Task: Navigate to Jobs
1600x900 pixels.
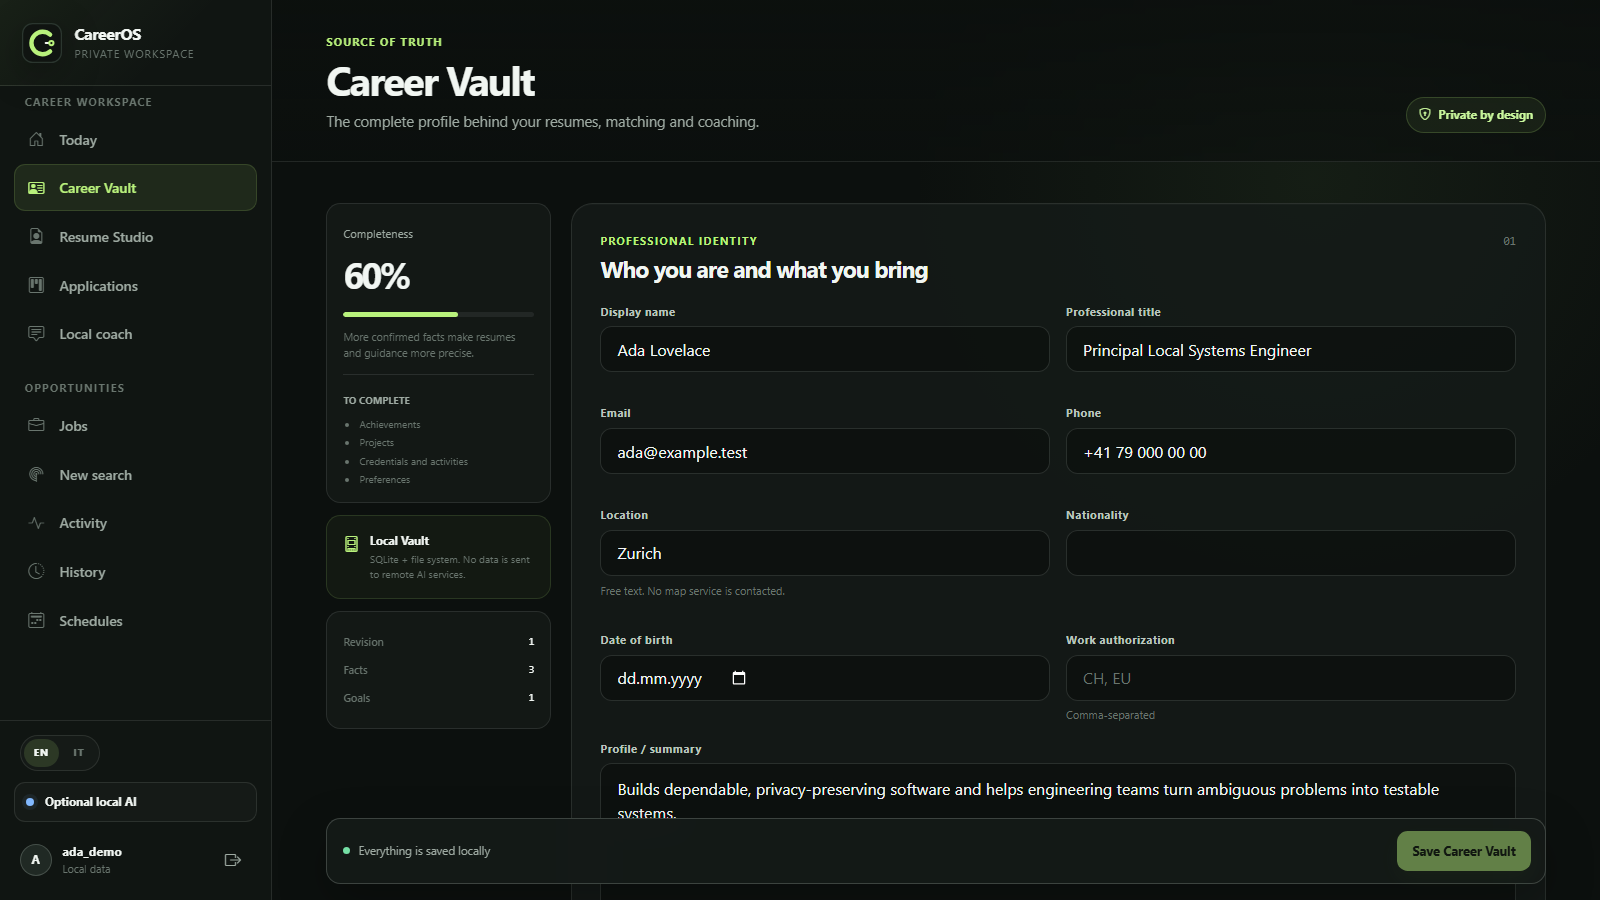Action: pos(135,426)
